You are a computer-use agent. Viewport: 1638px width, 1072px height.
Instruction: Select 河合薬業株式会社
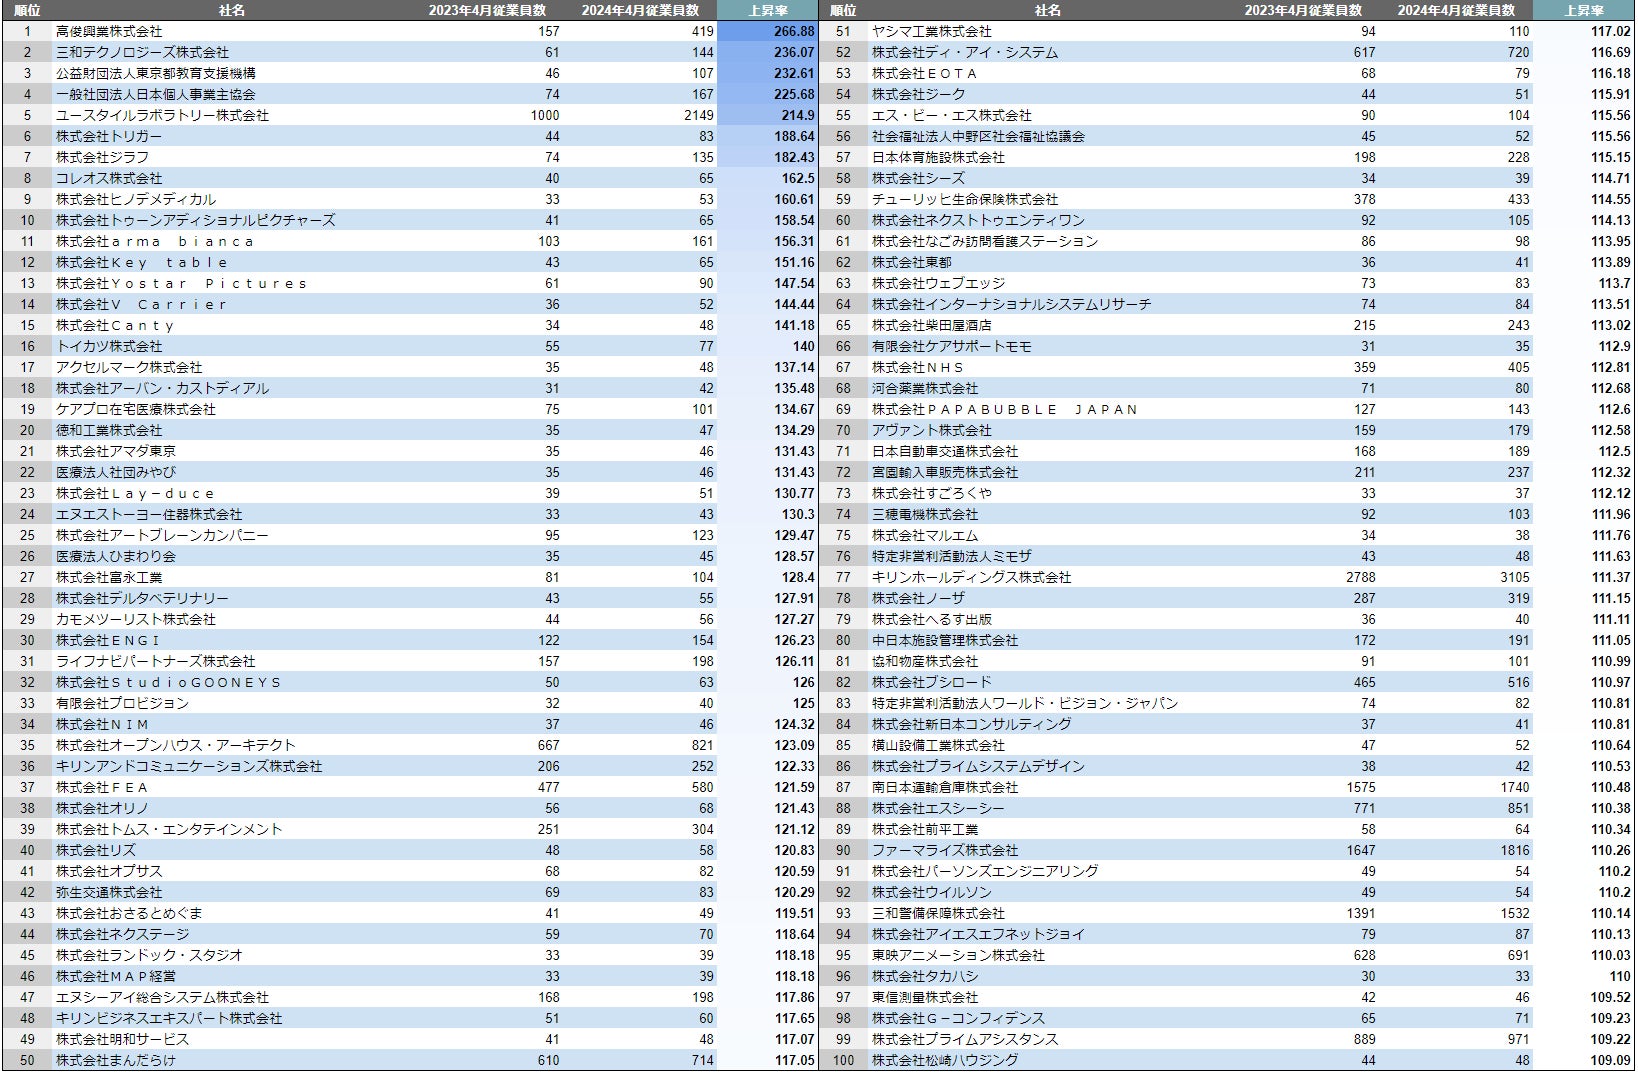pos(925,388)
